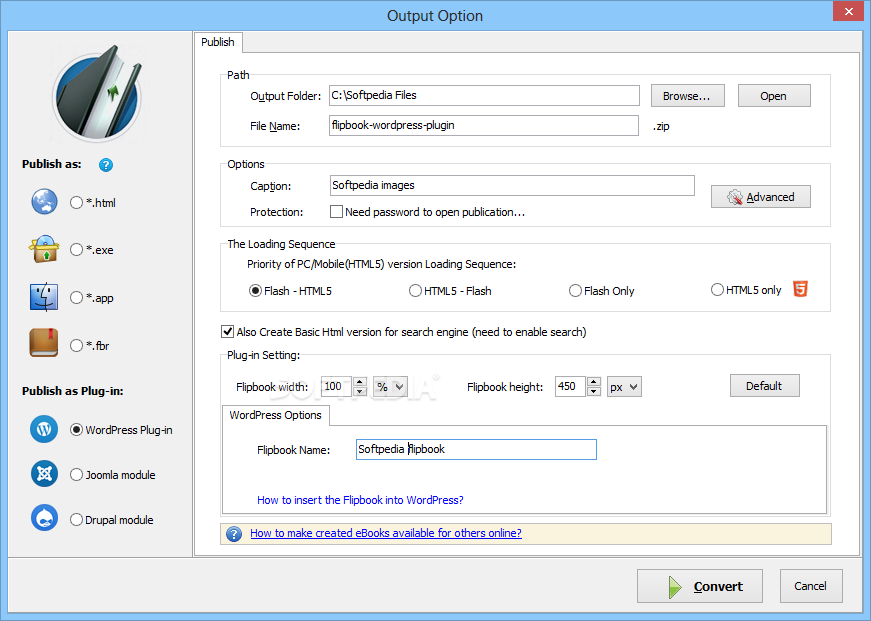Click the Output Folder path field
This screenshot has width=871, height=621.
coord(484,95)
